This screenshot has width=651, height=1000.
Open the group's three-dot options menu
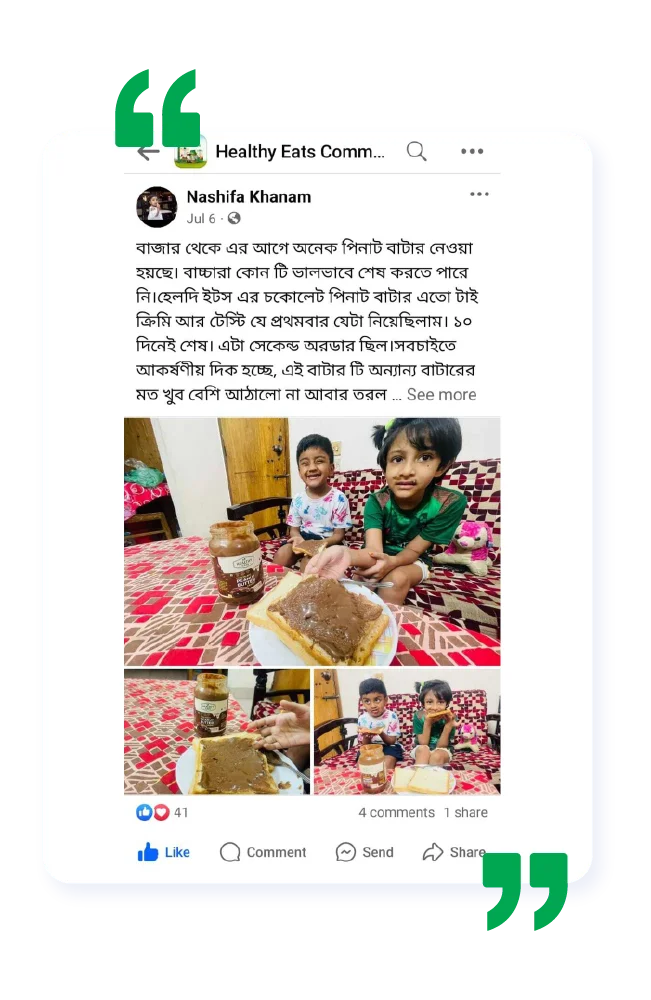[472, 151]
